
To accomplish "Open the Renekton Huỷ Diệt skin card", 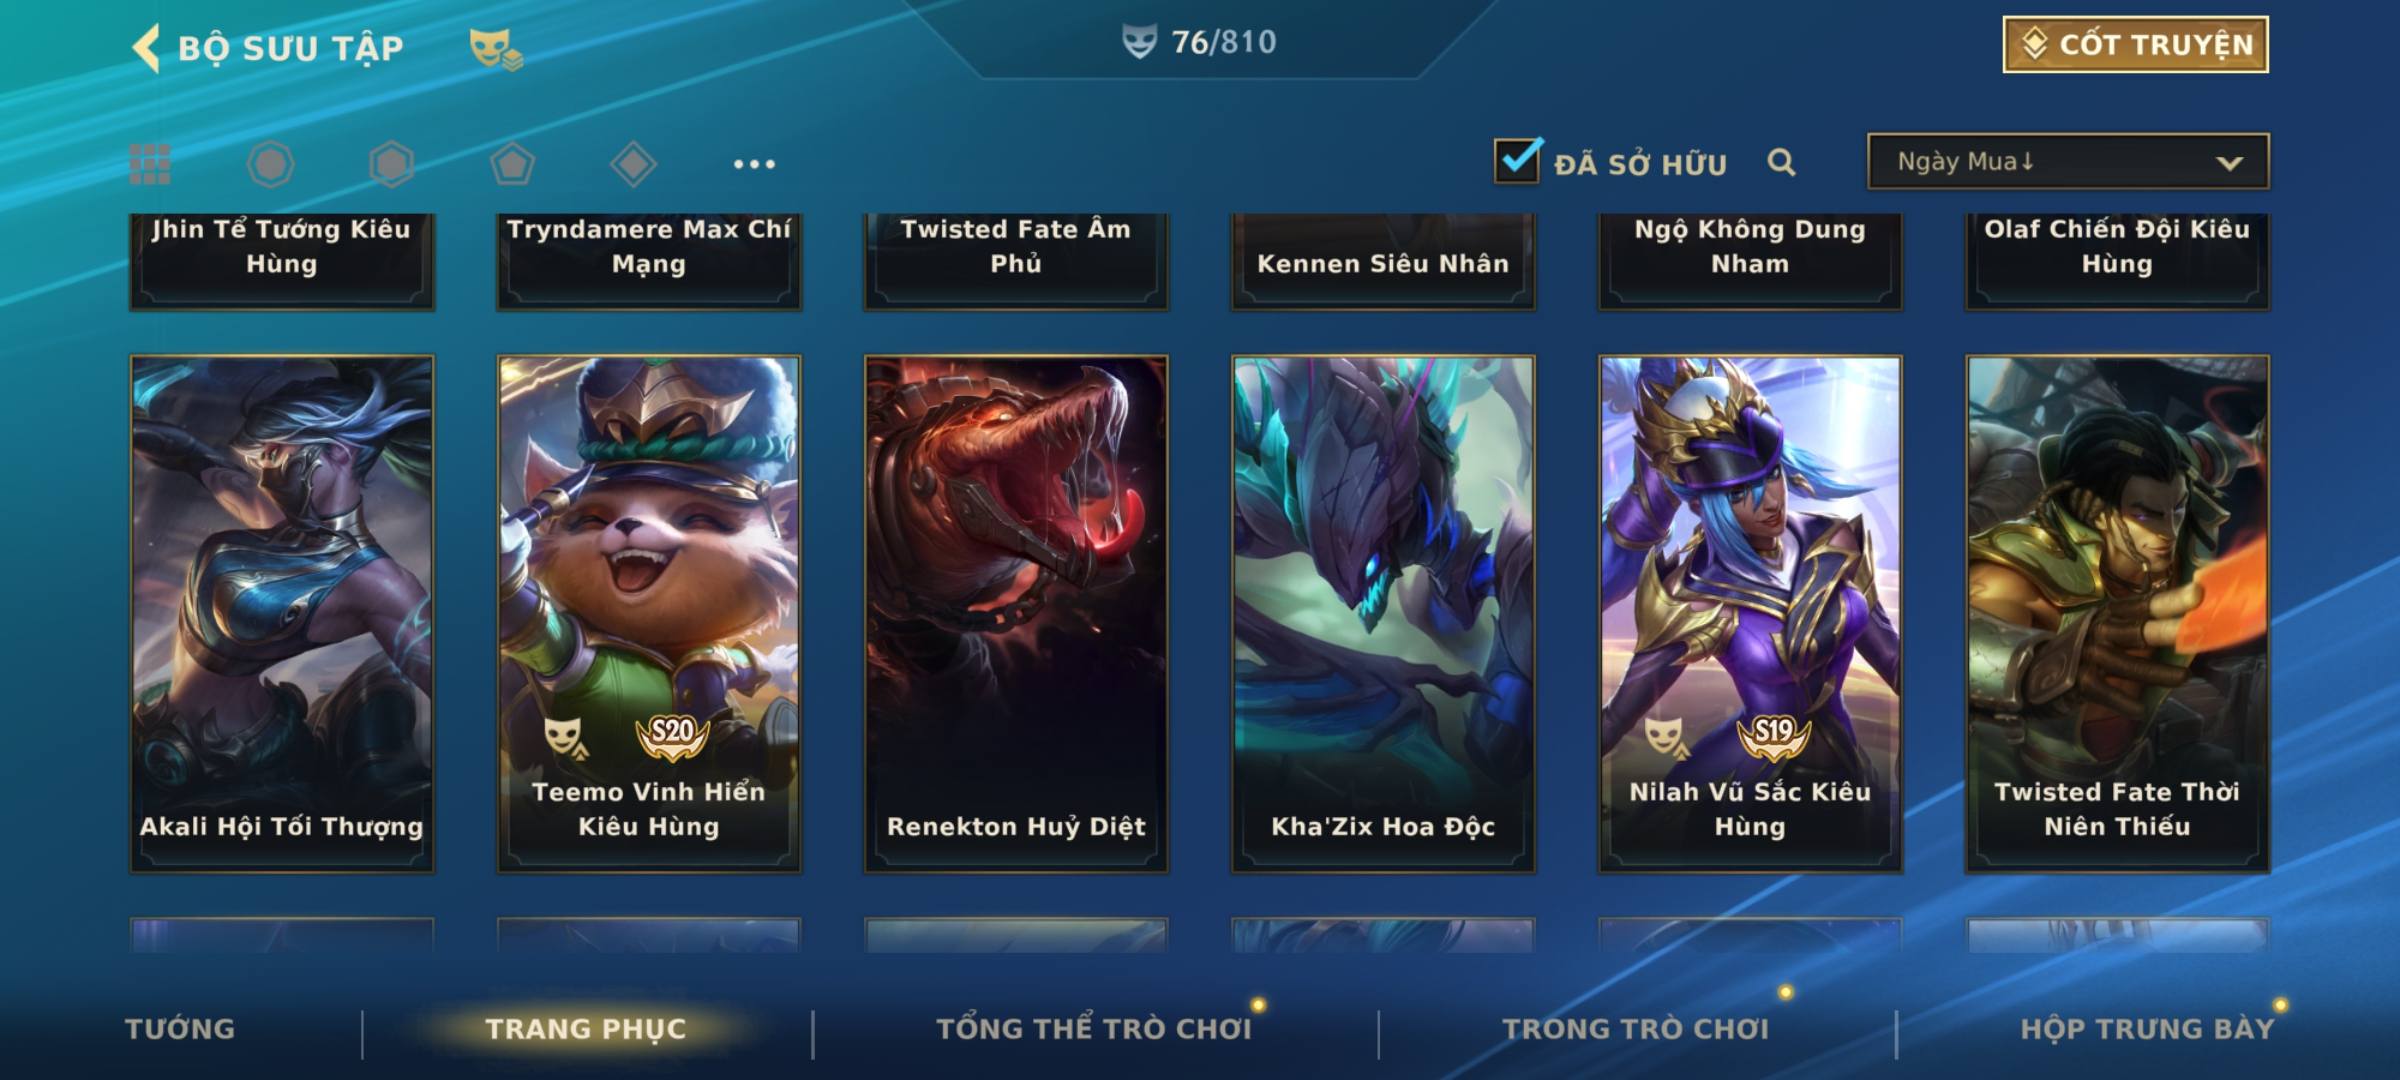I will coord(1016,614).
